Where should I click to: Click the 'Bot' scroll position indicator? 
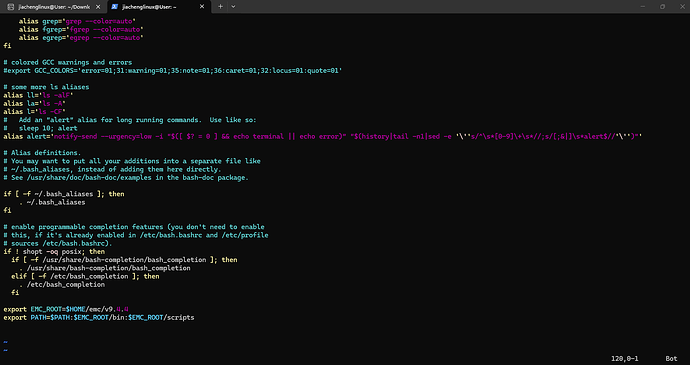(671, 359)
